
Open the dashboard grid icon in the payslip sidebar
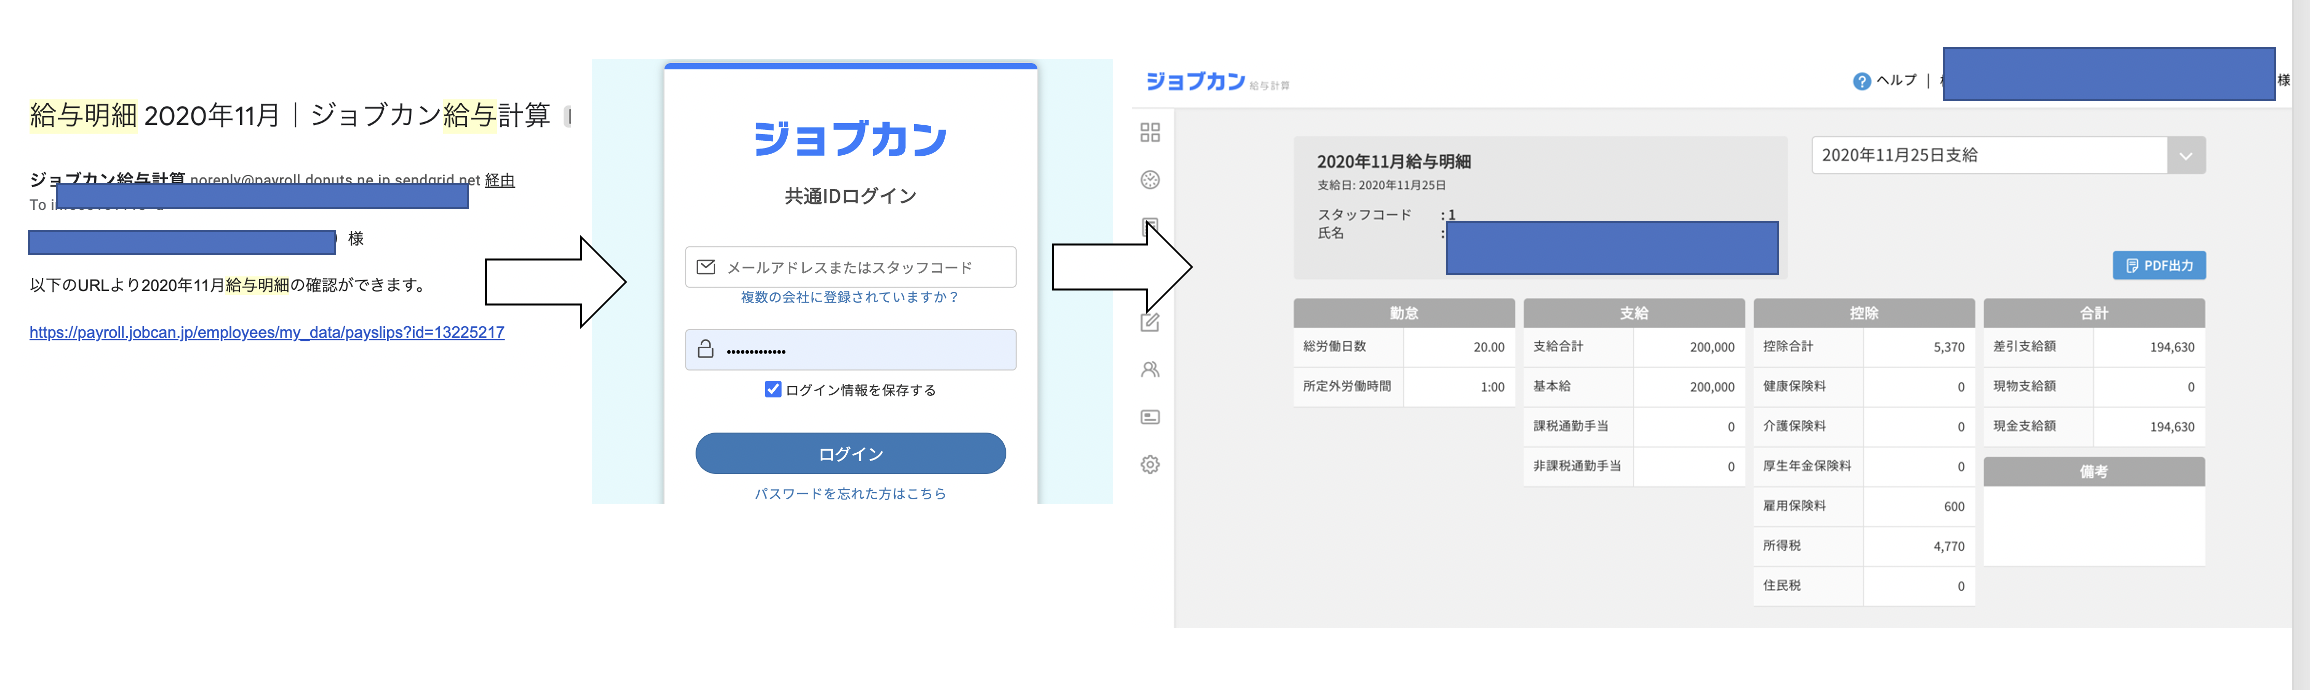pyautogui.click(x=1150, y=132)
